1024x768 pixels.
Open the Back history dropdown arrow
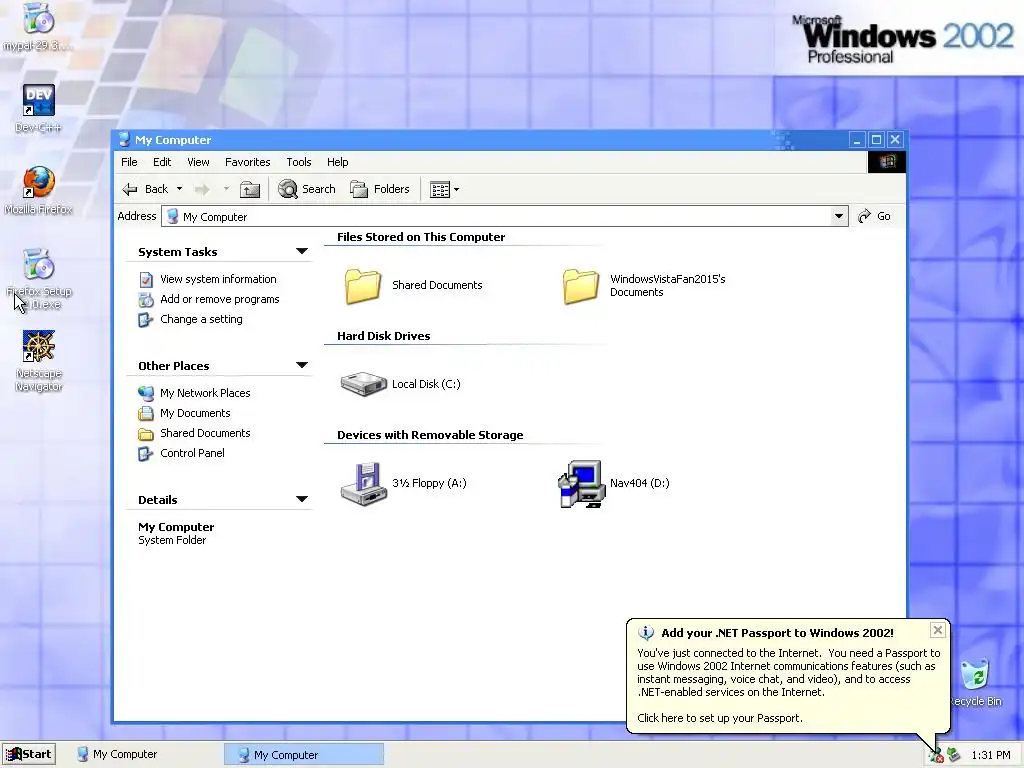click(x=179, y=189)
